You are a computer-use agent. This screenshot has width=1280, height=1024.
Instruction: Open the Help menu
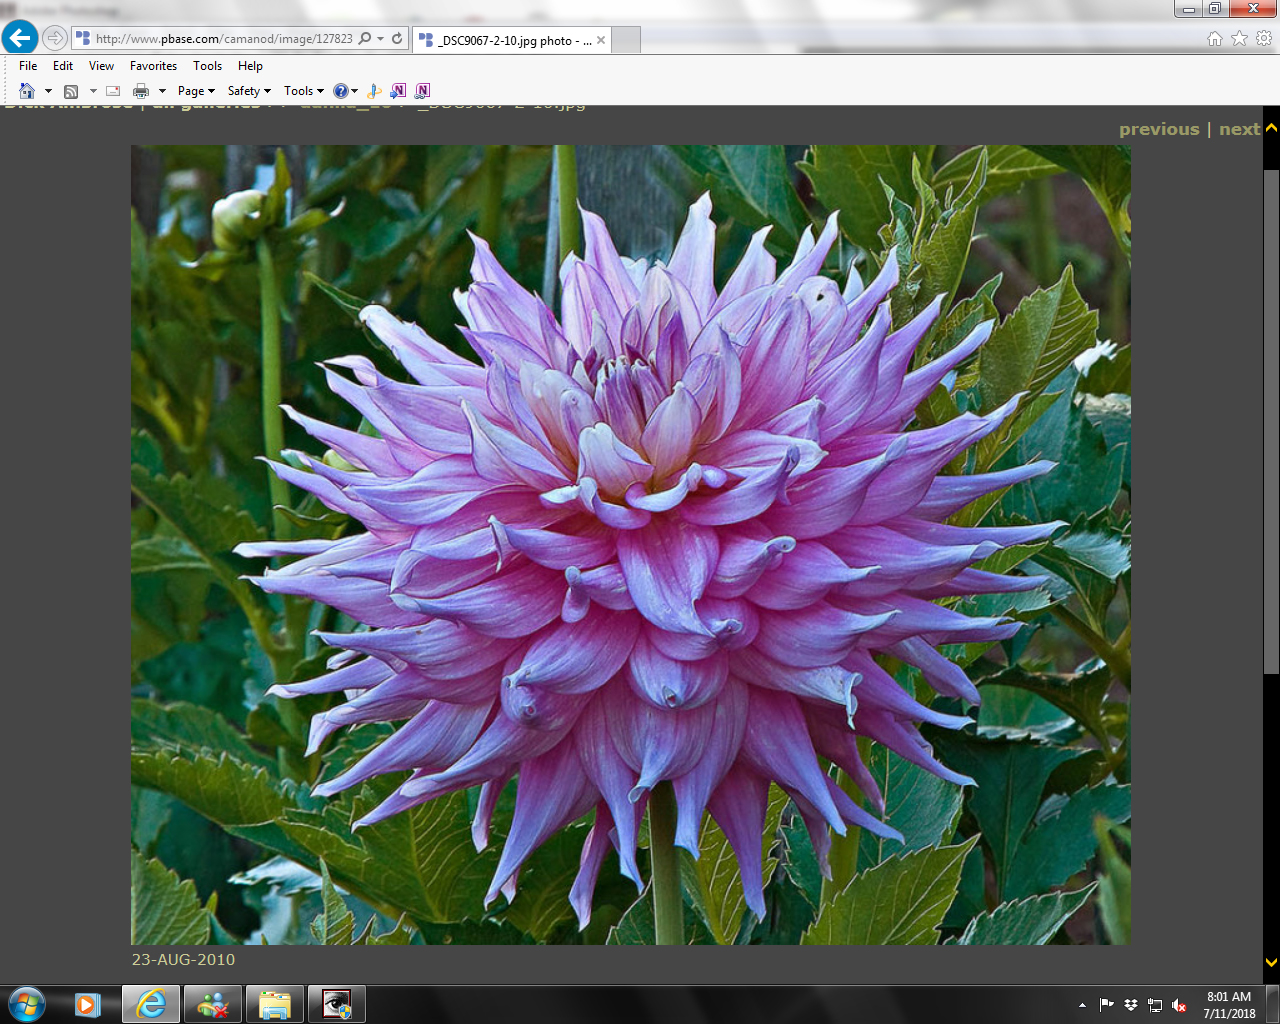pyautogui.click(x=250, y=66)
